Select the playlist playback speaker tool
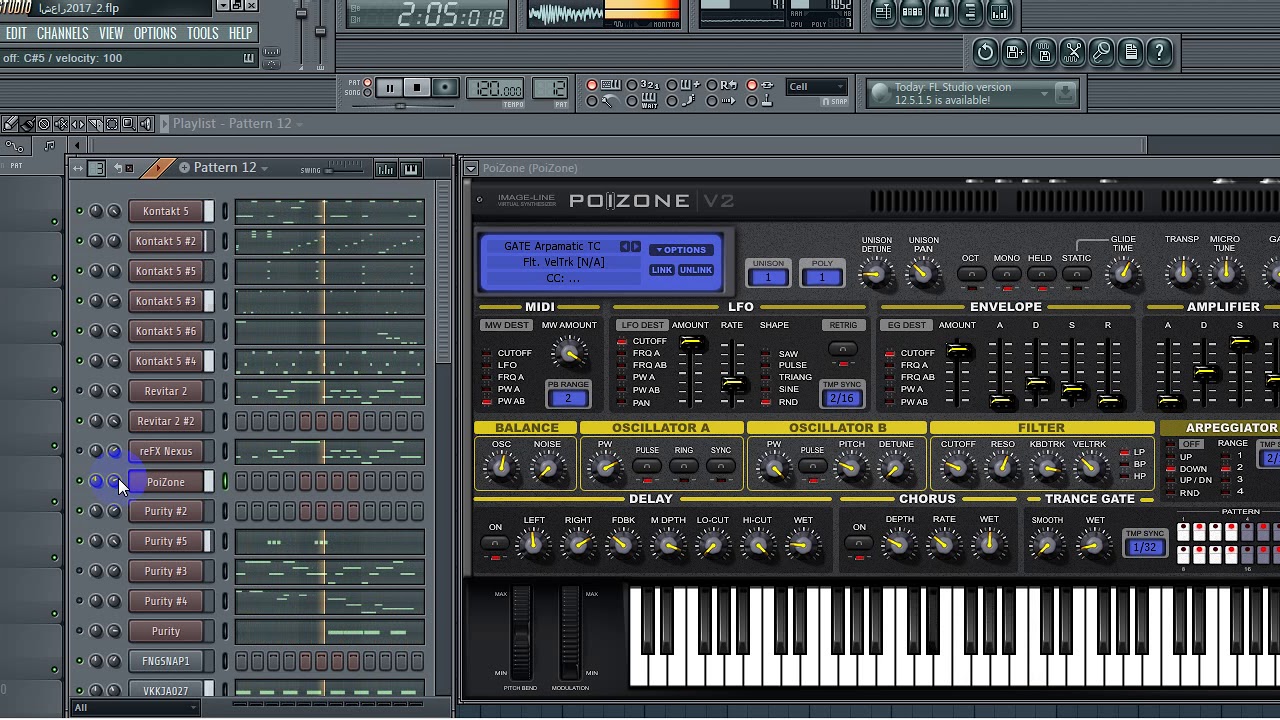This screenshot has width=1280, height=720. click(146, 124)
